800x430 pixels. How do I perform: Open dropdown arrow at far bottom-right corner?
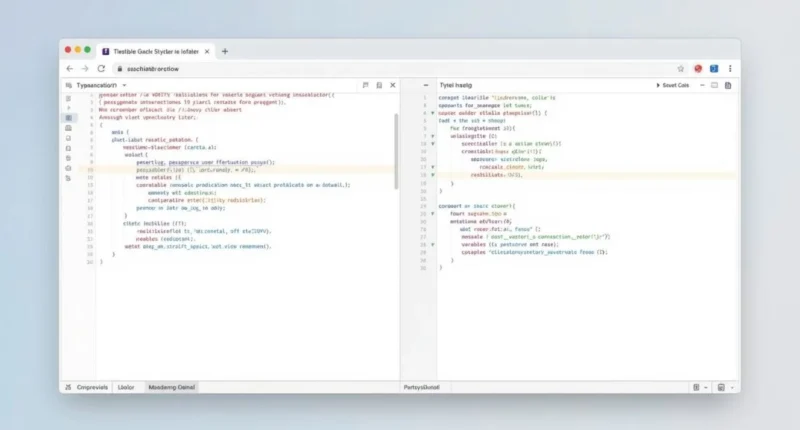point(732,388)
